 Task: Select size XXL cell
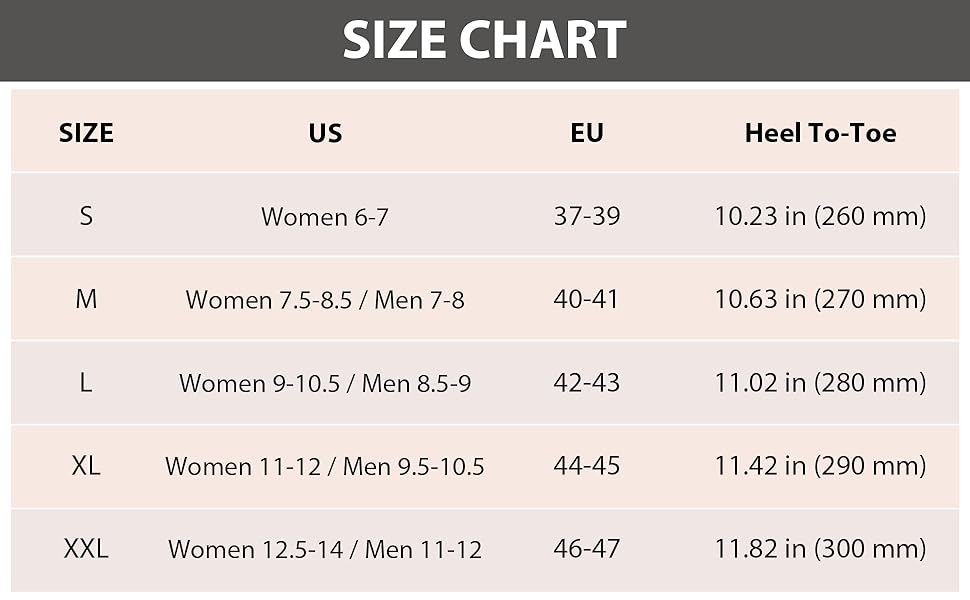86,549
